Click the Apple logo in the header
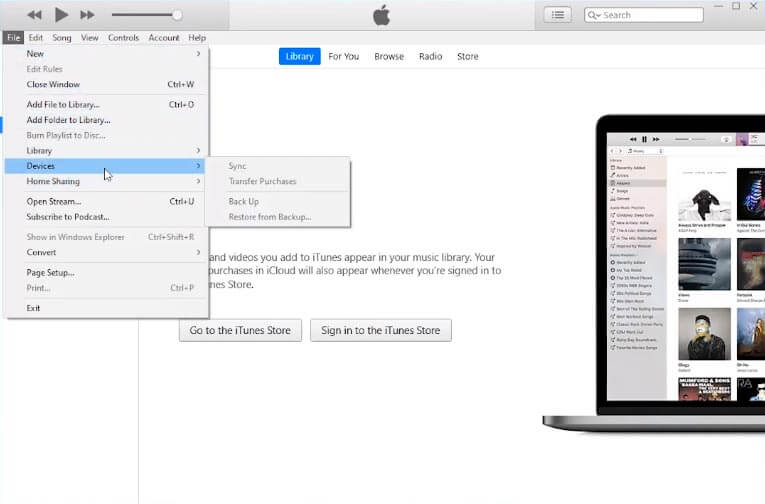Viewport: 765px width, 504px height. [x=381, y=15]
